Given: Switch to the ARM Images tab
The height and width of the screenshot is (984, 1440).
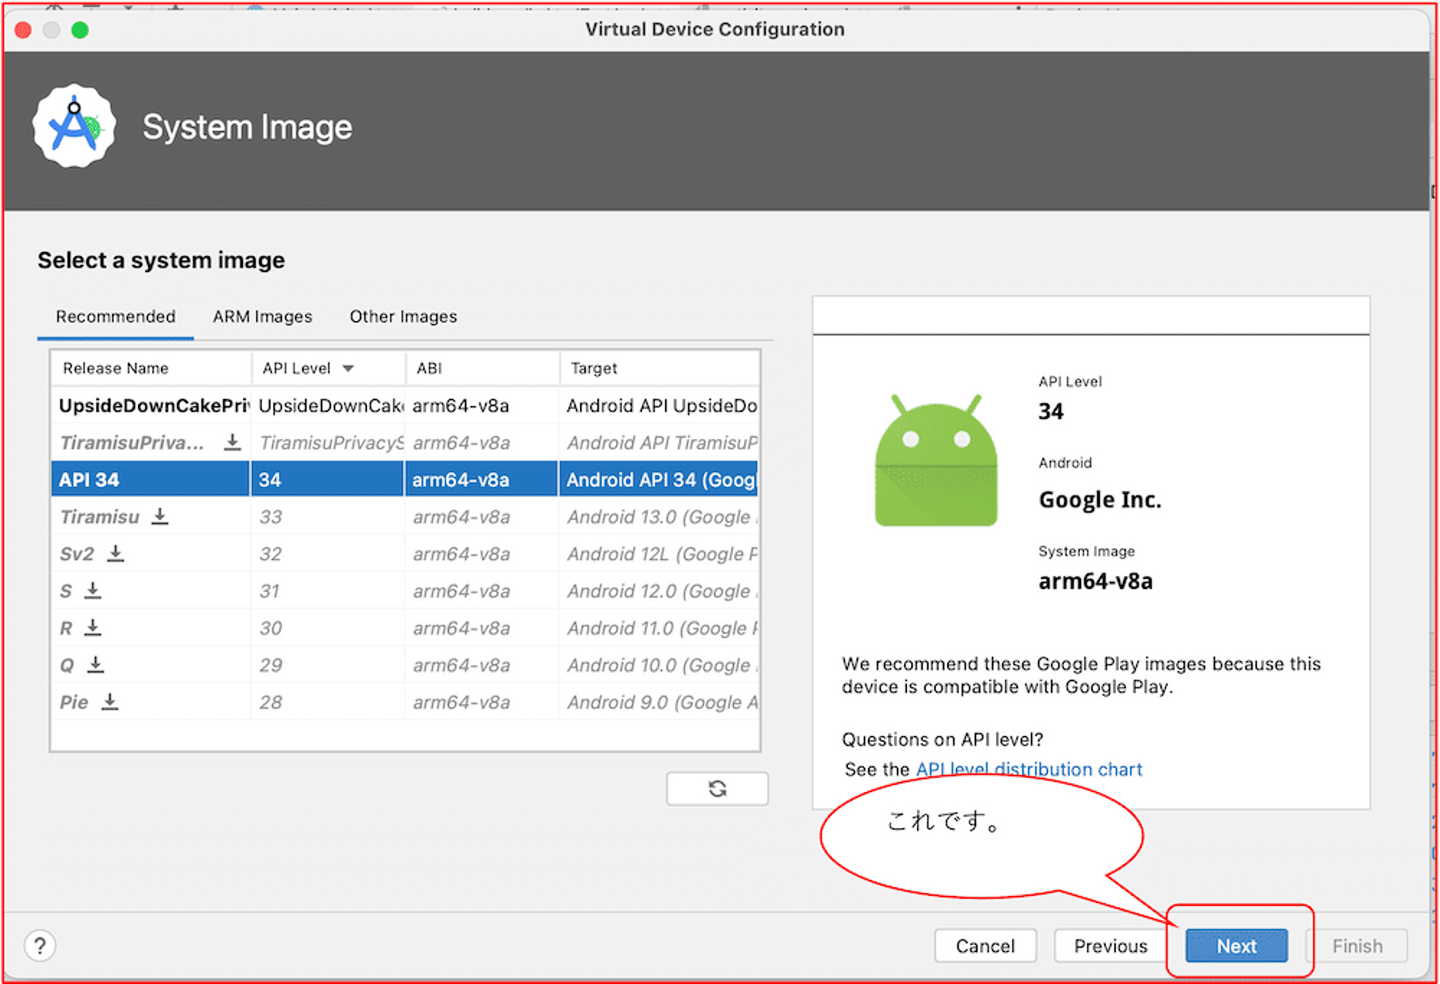Looking at the screenshot, I should click(262, 316).
